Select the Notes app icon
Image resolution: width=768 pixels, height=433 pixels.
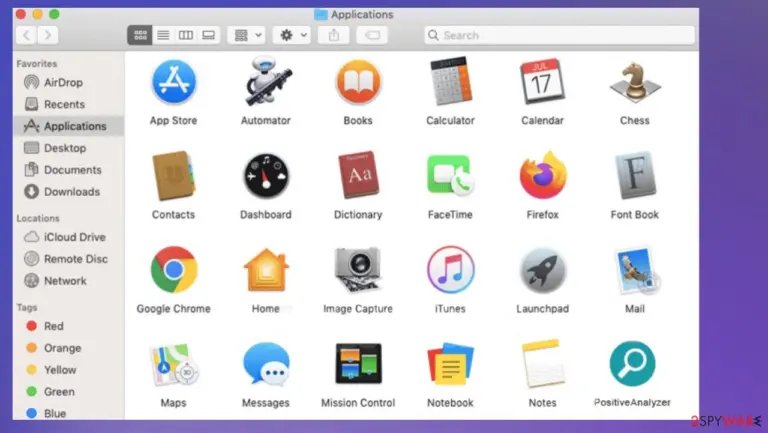pos(542,364)
